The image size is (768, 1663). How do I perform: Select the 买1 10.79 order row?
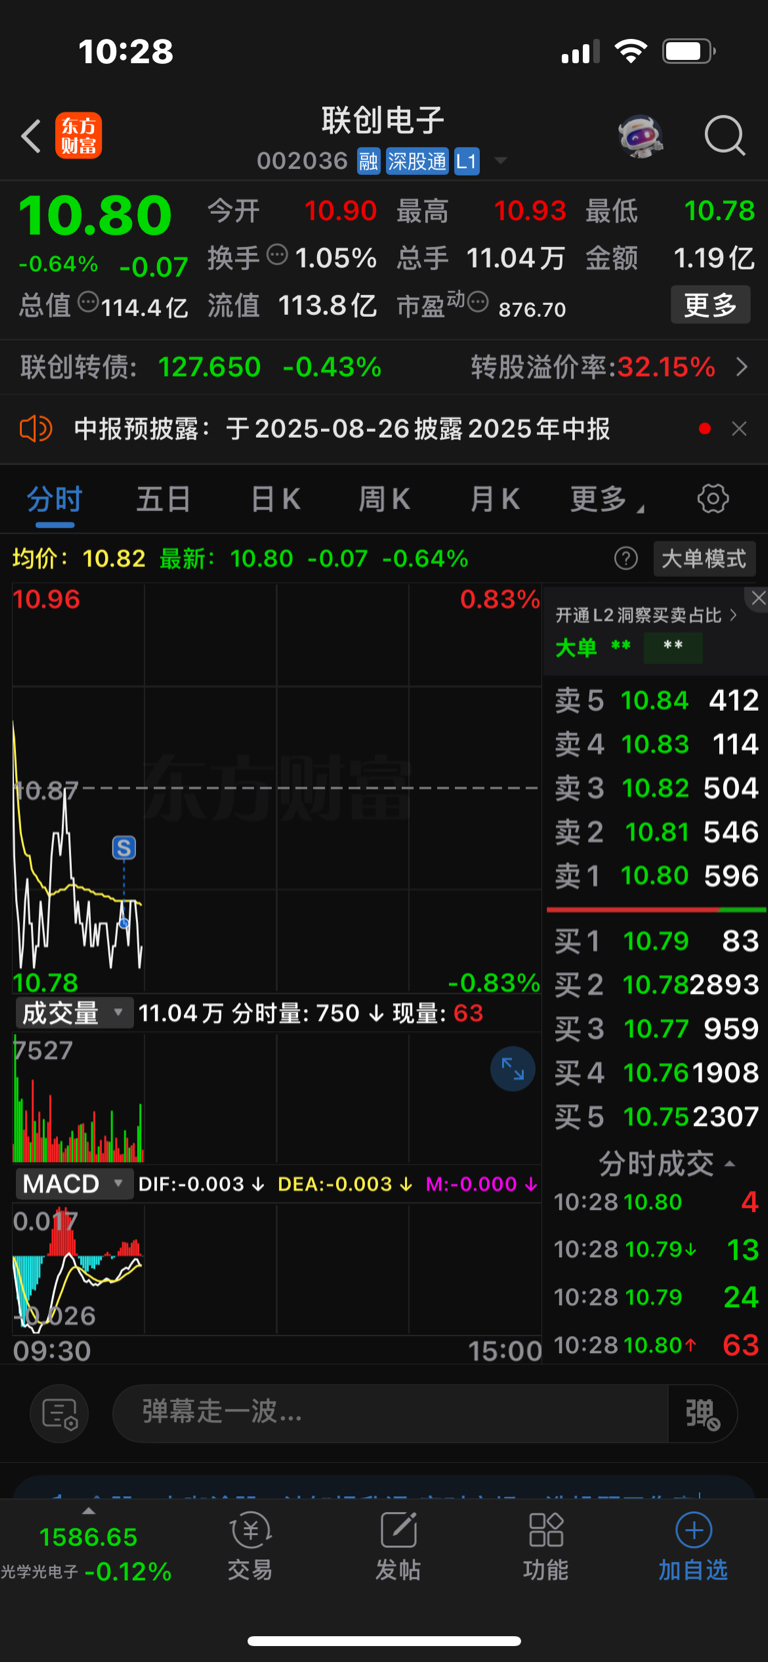[656, 941]
